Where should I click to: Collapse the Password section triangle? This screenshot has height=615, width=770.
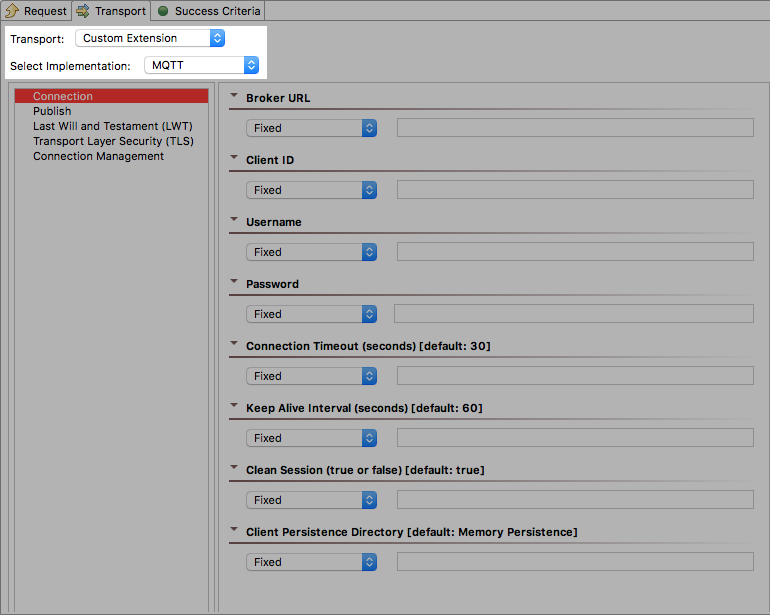click(234, 281)
